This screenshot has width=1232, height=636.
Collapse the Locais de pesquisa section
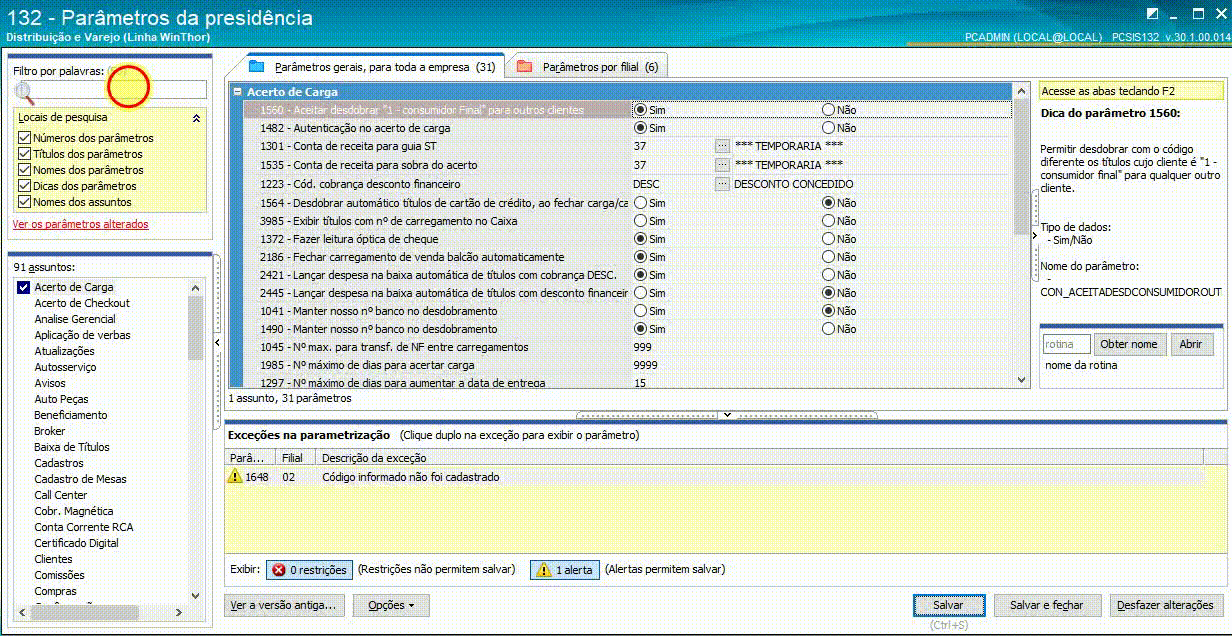[x=196, y=118]
